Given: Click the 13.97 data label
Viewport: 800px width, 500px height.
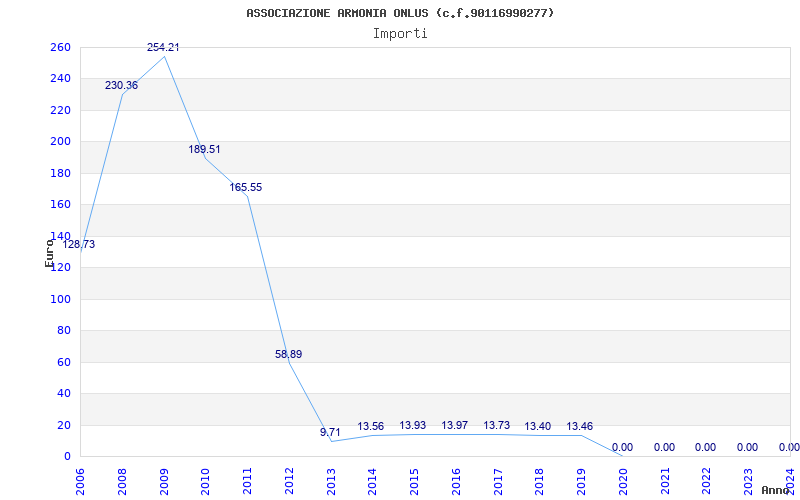Looking at the screenshot, I should pos(454,426).
